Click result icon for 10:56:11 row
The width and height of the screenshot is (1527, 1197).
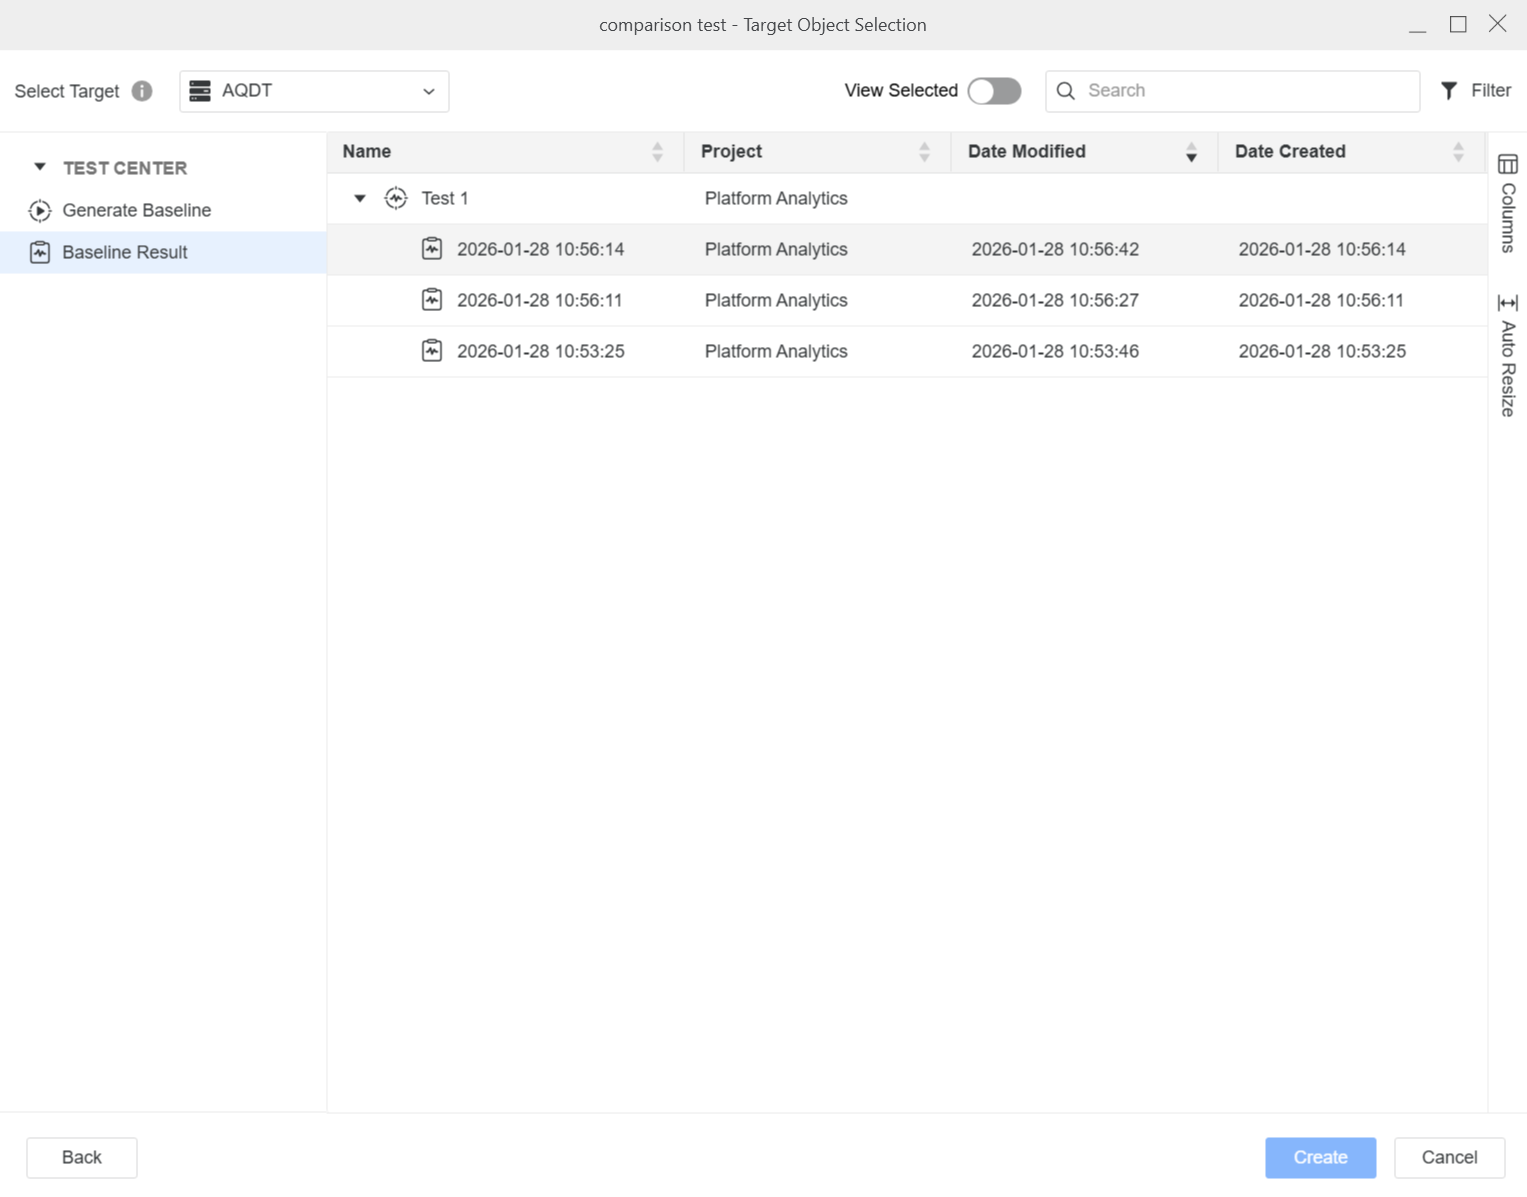(432, 300)
